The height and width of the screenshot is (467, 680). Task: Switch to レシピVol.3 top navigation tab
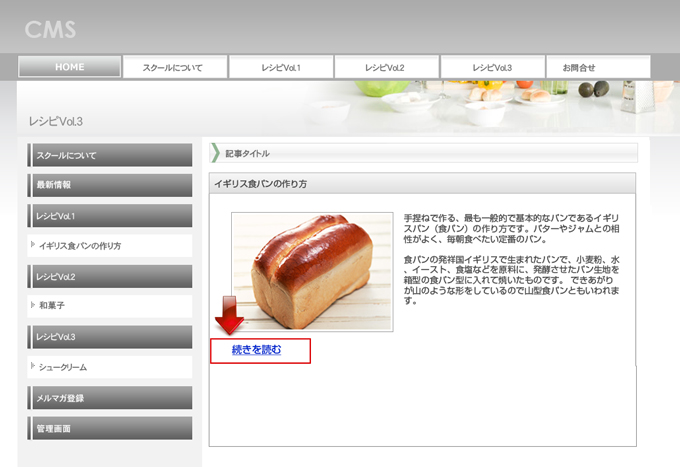[492, 67]
